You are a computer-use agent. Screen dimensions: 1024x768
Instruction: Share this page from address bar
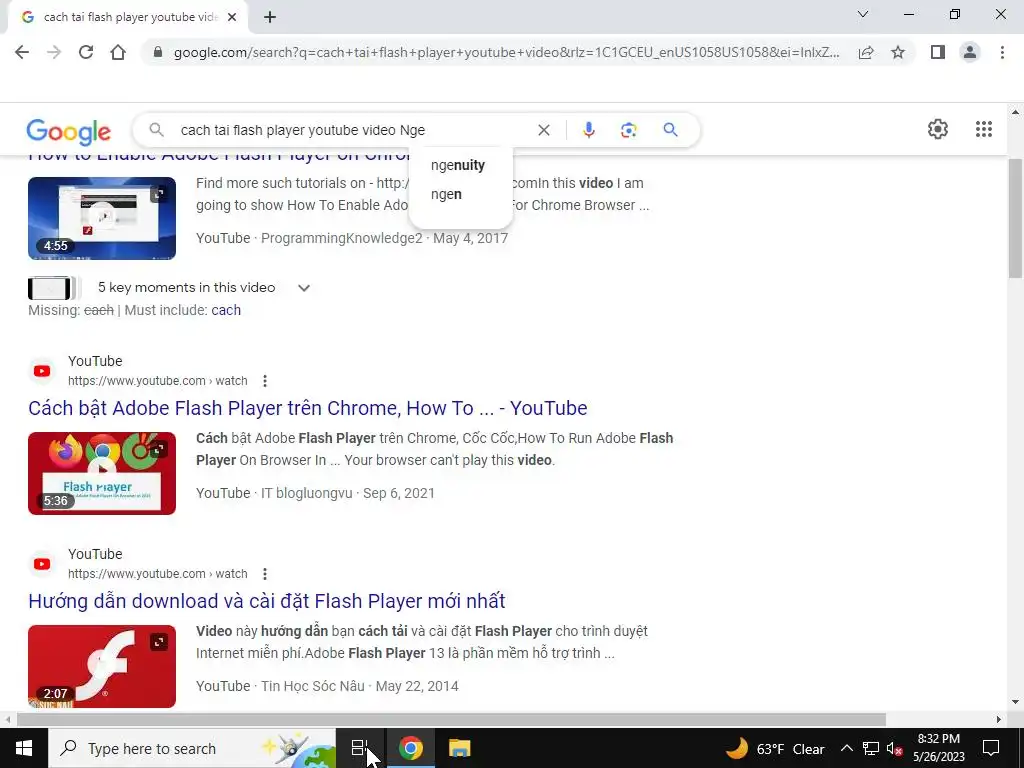point(866,52)
